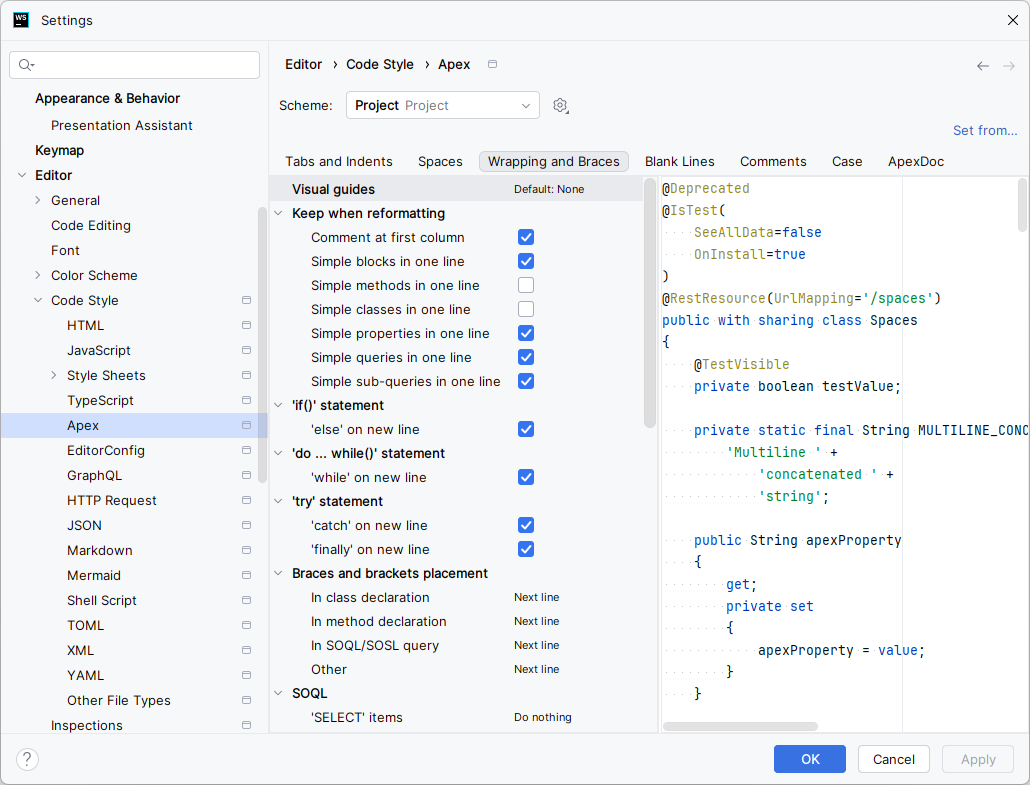
Task: Click Code Style in the breadcrumb
Action: click(x=380, y=64)
